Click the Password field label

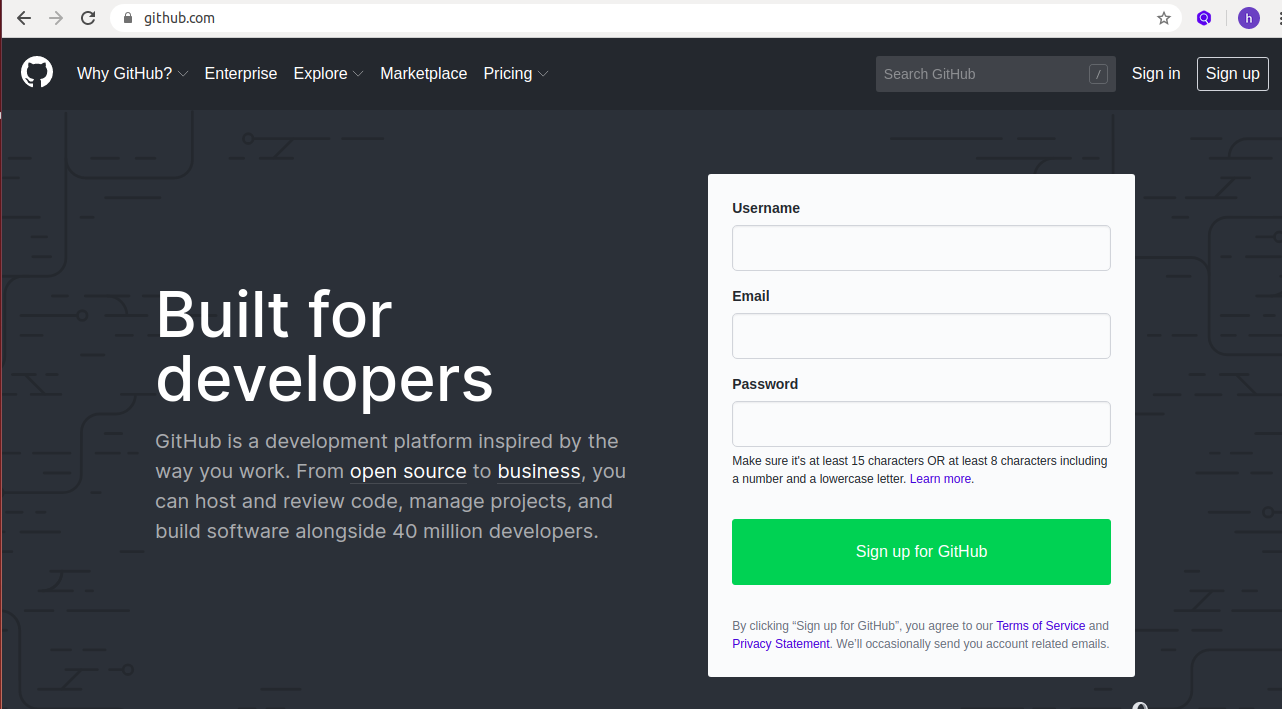[765, 384]
